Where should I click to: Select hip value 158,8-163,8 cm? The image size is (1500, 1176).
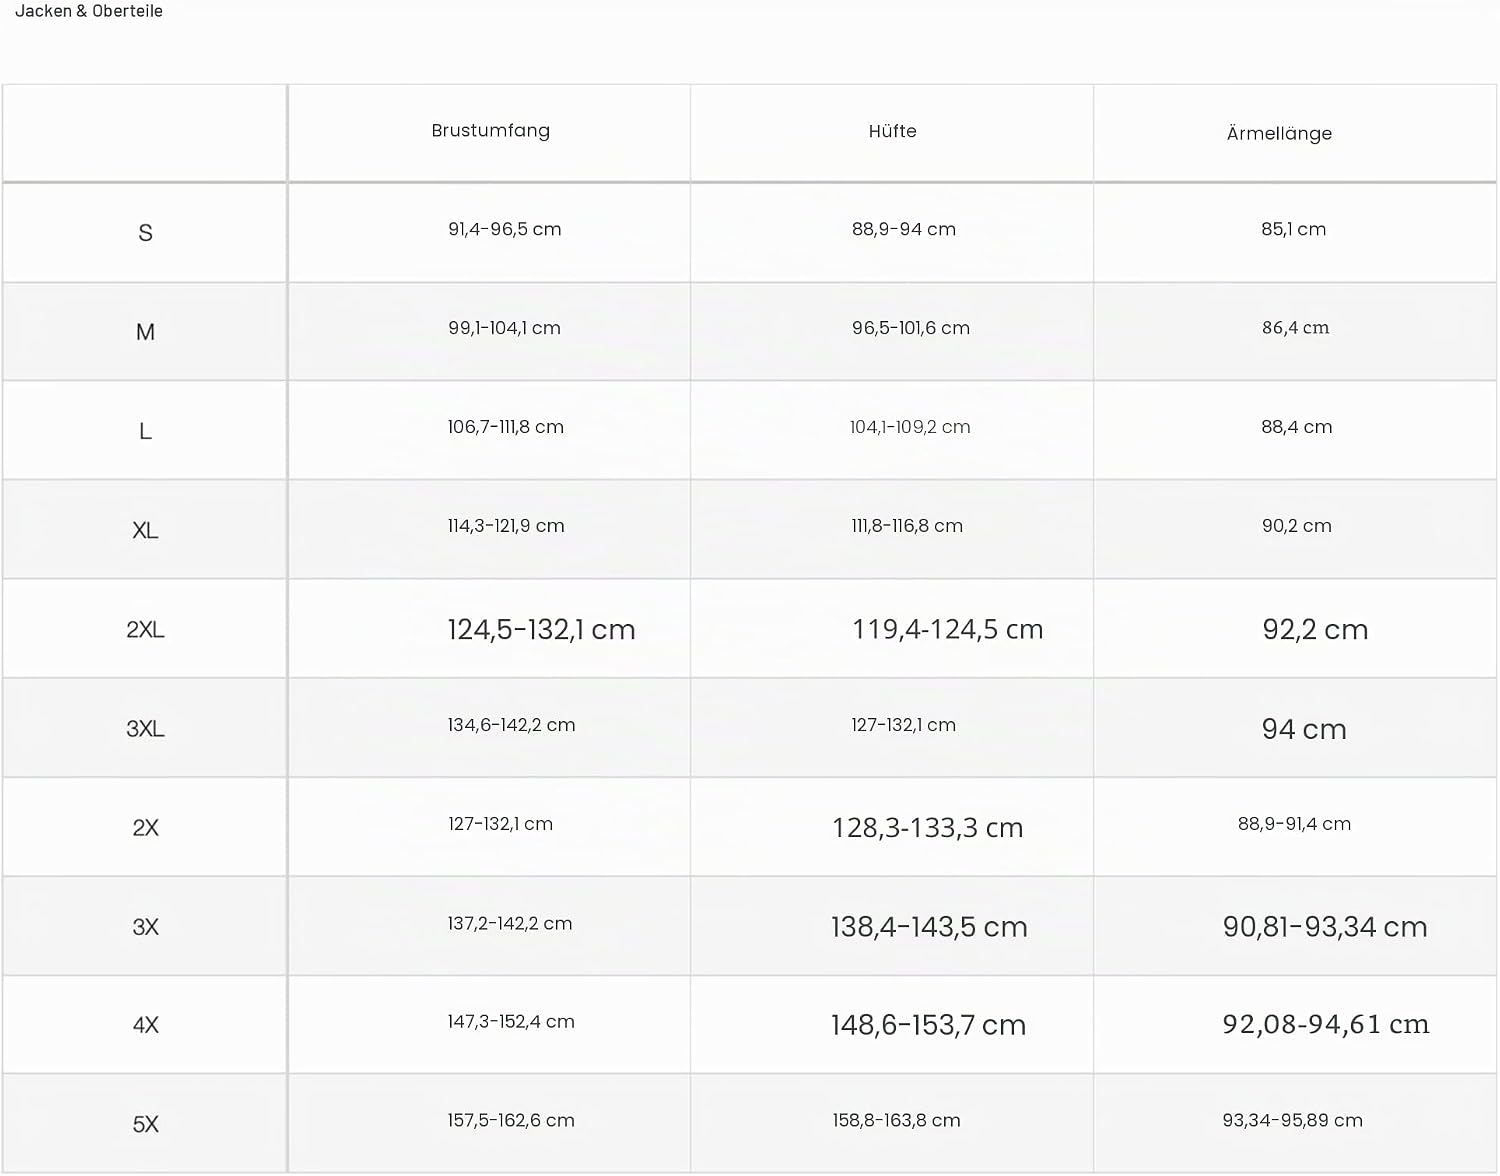coord(896,1121)
